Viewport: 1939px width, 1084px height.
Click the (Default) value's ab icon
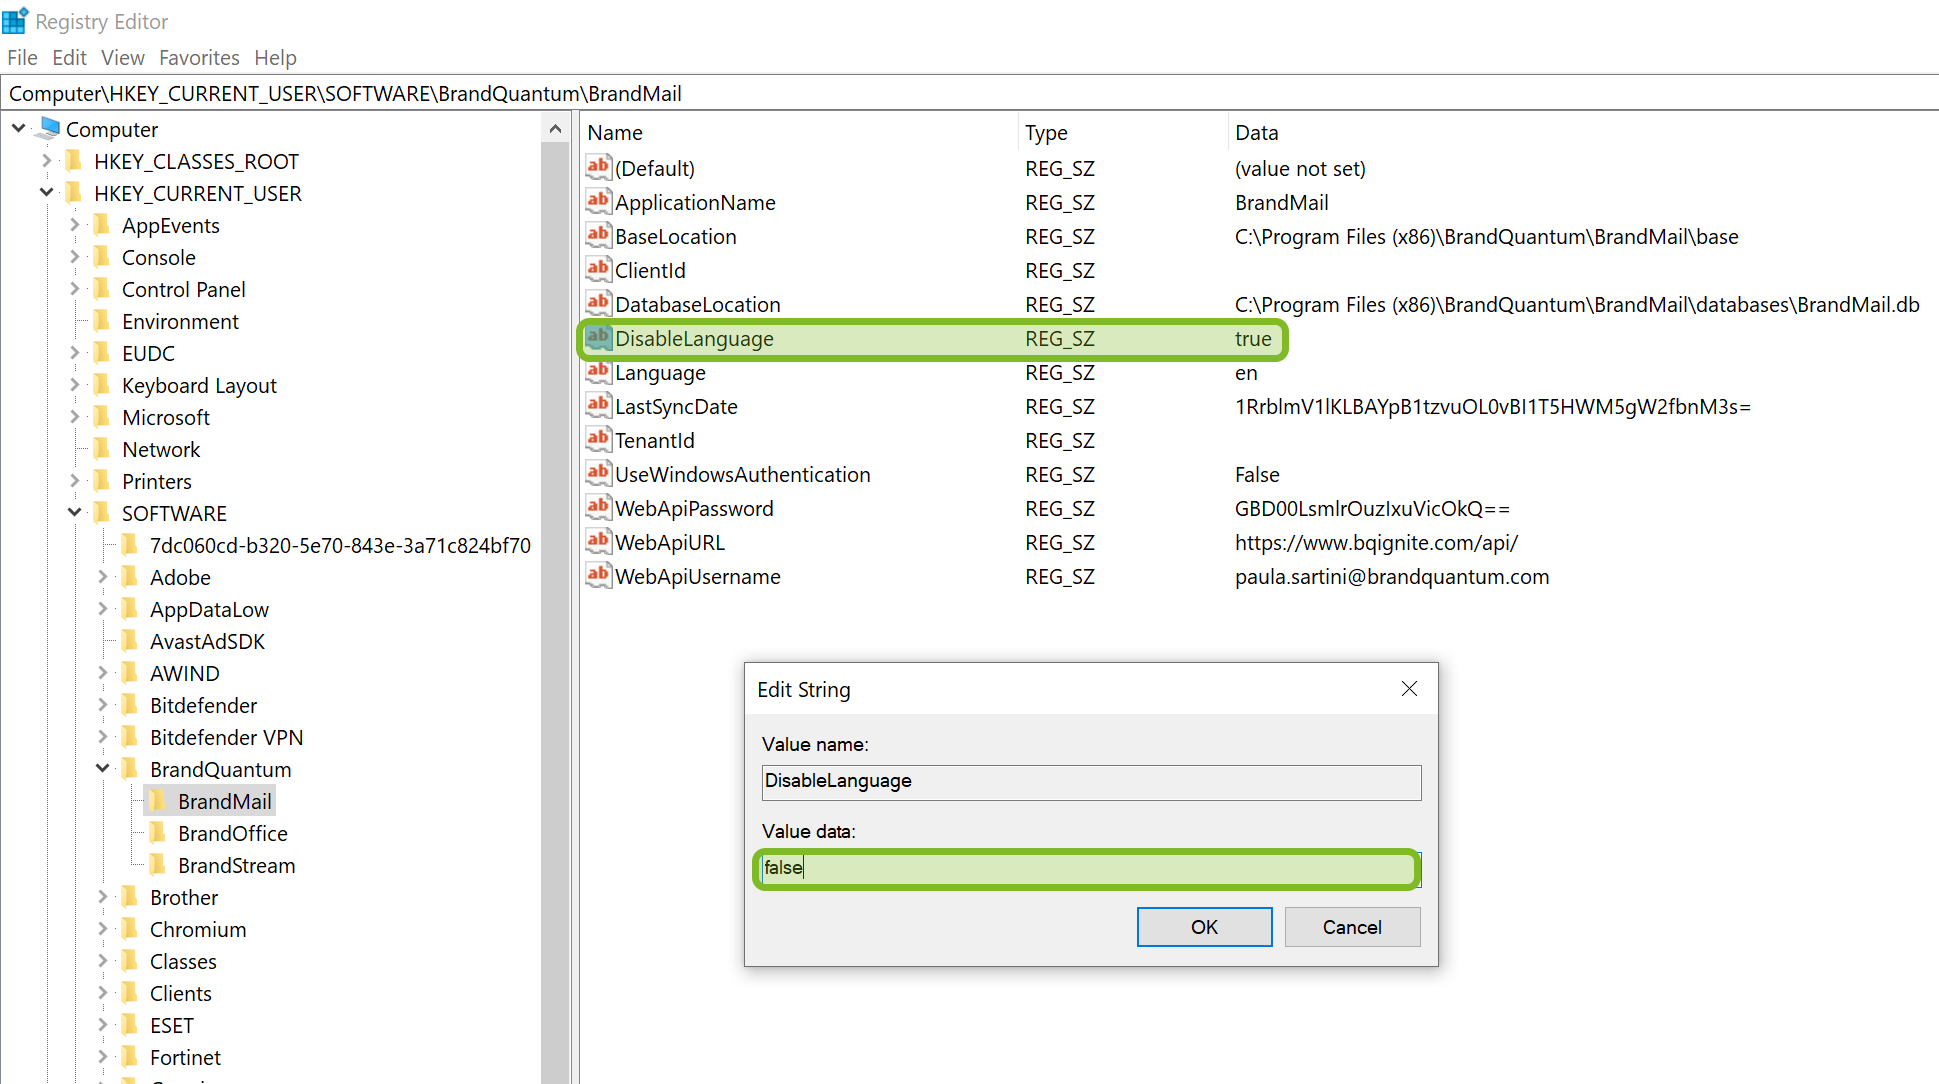pos(598,167)
